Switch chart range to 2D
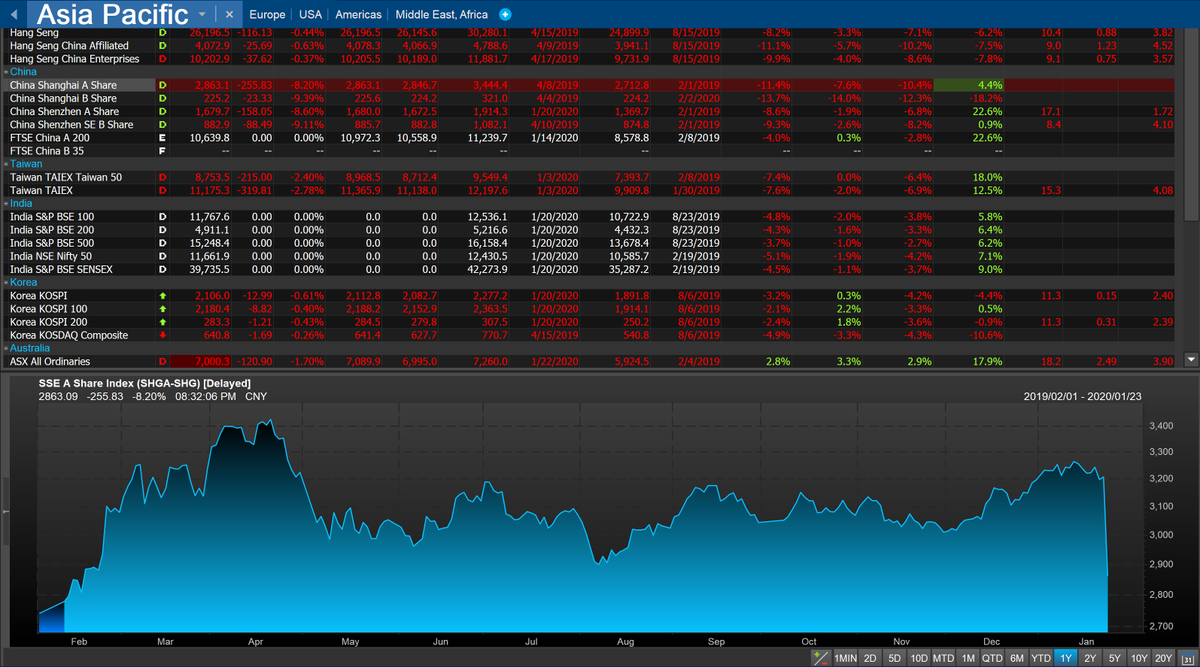The height and width of the screenshot is (667, 1200). pos(871,658)
